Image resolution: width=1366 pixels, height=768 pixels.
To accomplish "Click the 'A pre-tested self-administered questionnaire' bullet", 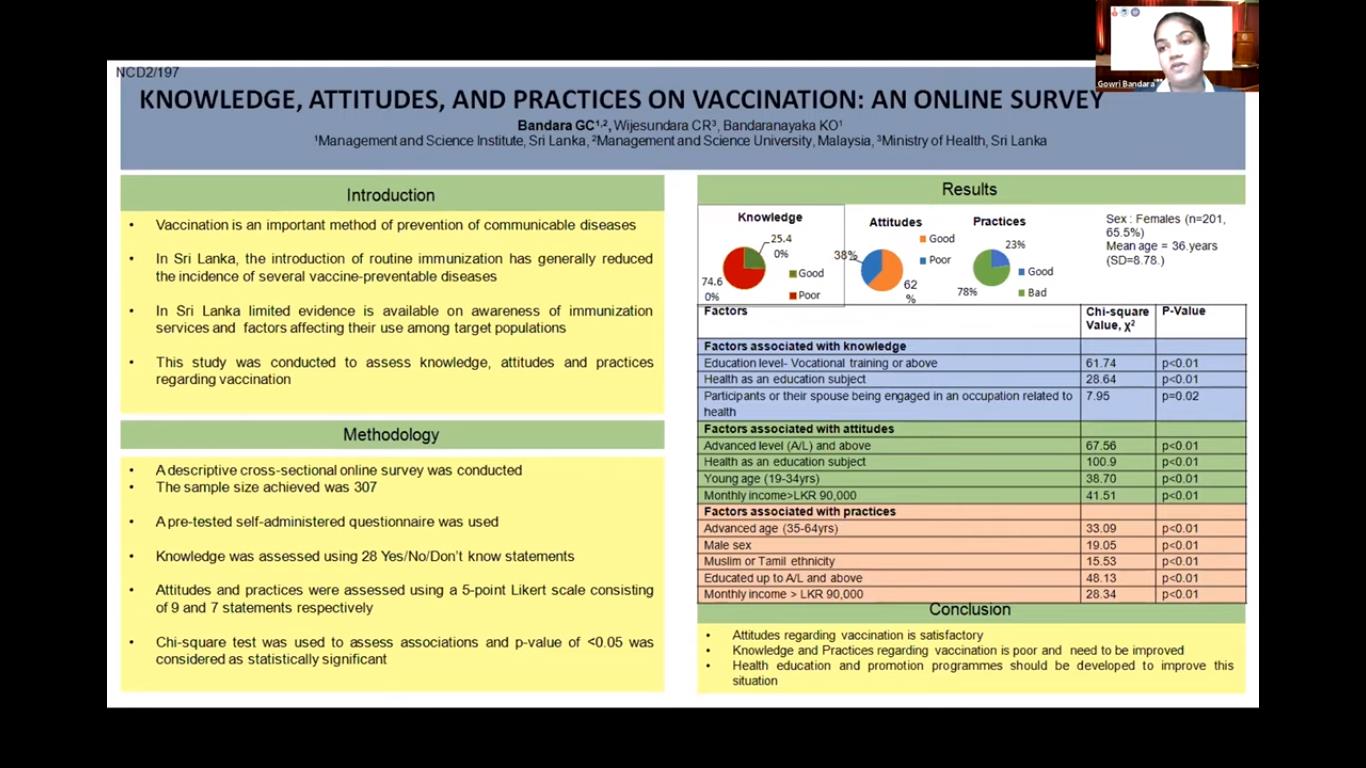I will [x=327, y=522].
